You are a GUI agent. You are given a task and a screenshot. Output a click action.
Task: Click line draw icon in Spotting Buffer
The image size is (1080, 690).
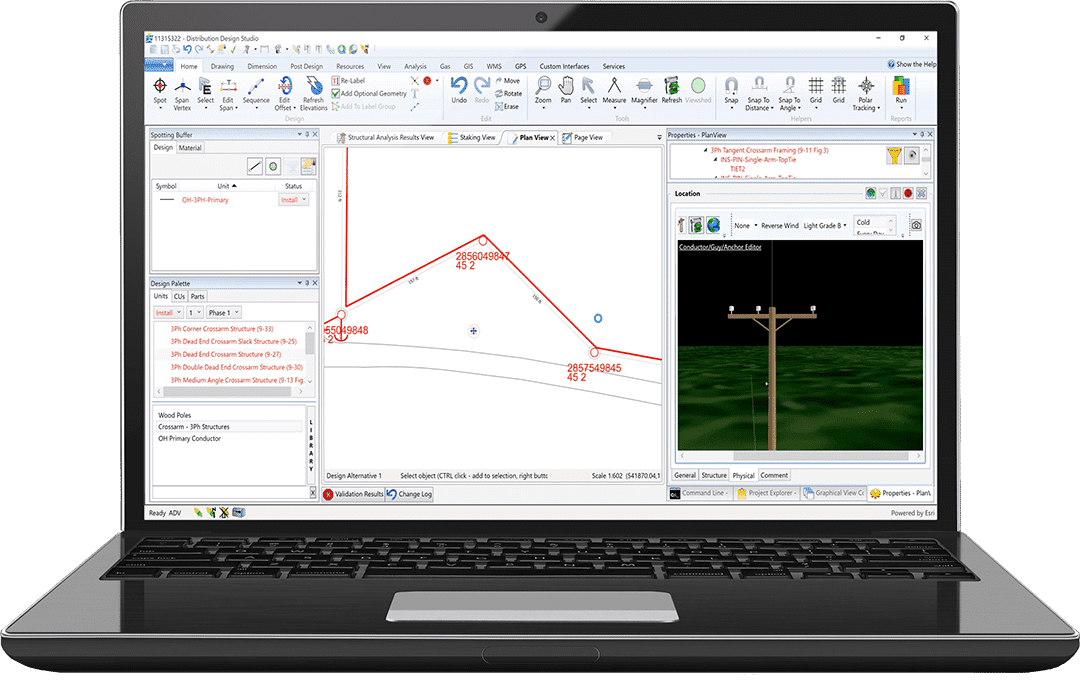(x=255, y=166)
